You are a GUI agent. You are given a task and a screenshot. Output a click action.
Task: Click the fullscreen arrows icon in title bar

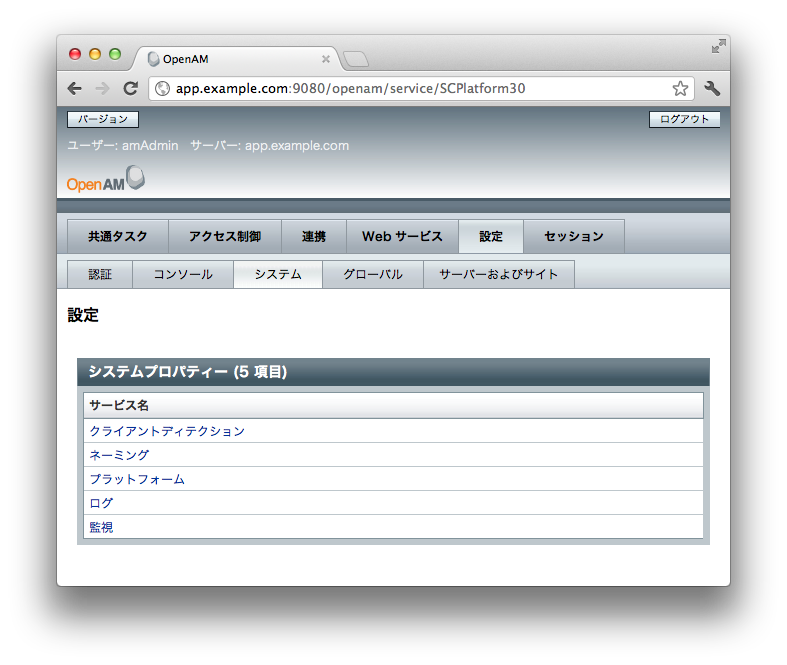pyautogui.click(x=718, y=46)
